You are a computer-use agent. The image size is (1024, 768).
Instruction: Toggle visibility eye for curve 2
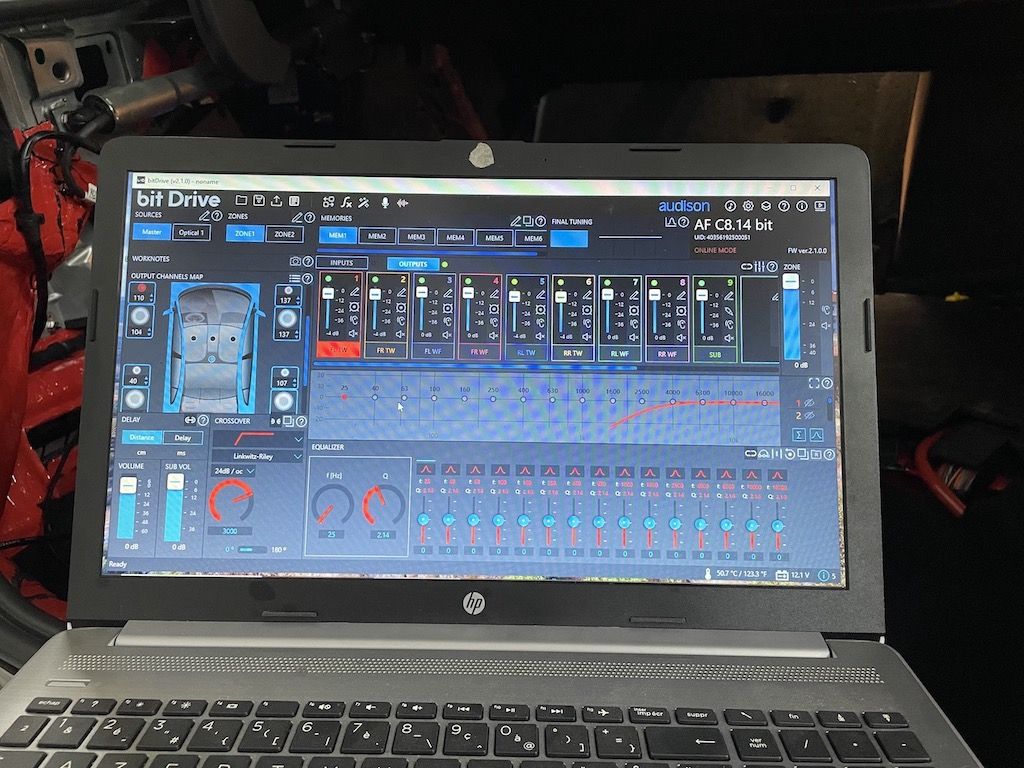point(810,415)
